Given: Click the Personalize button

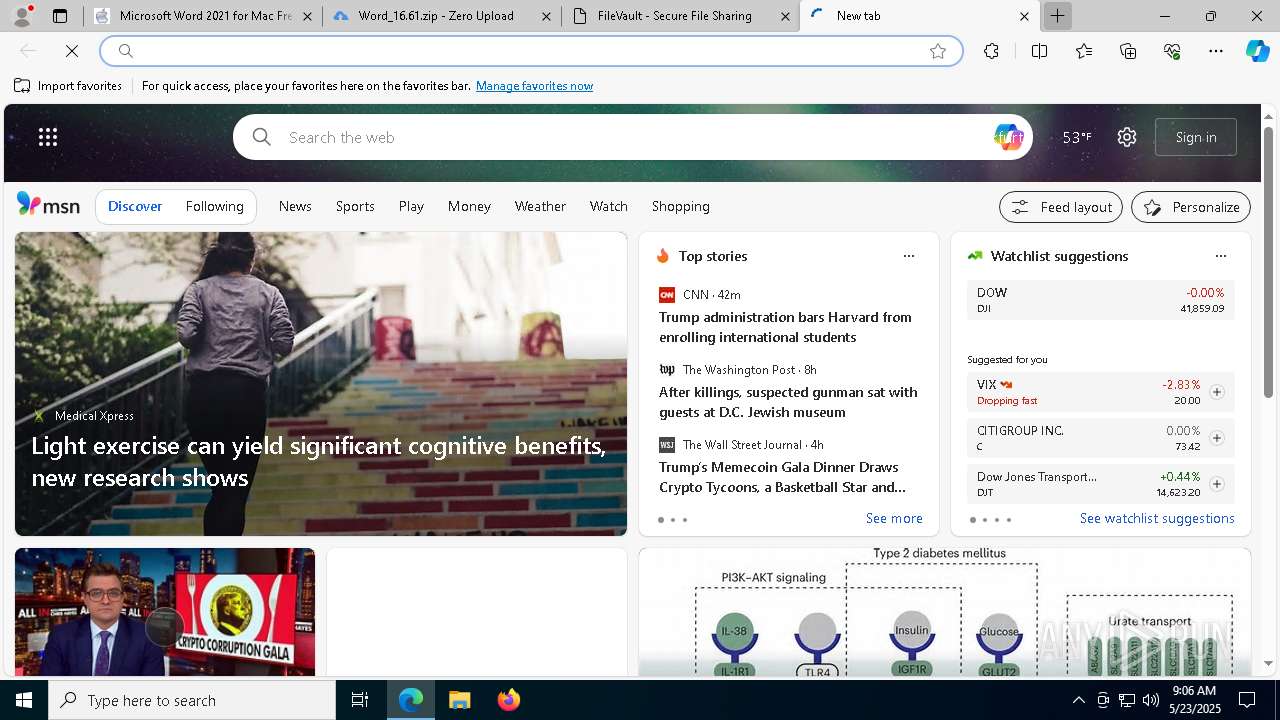Looking at the screenshot, I should [x=1191, y=207].
